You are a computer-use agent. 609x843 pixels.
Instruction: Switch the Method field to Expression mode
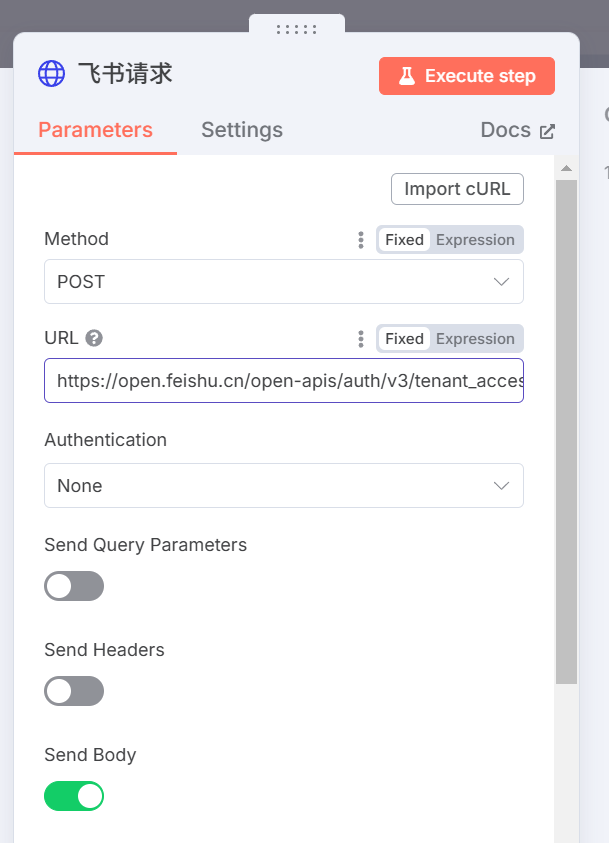click(x=475, y=240)
